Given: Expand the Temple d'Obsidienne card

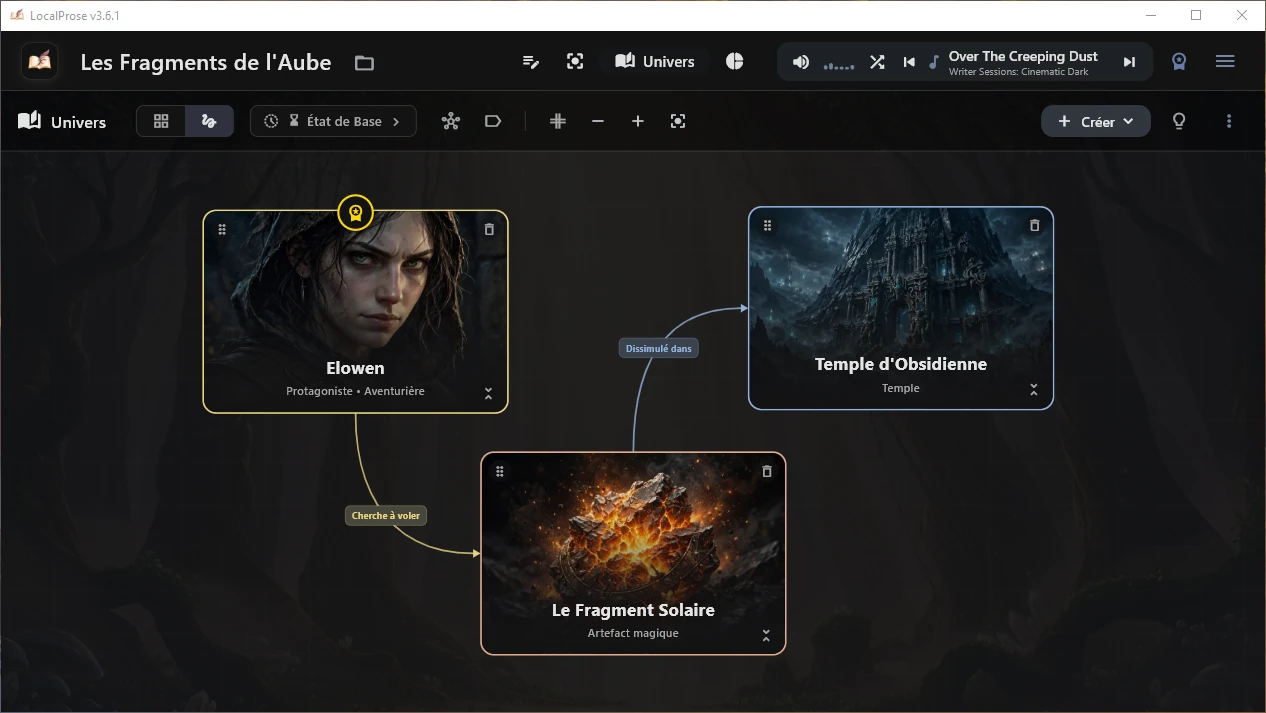Looking at the screenshot, I should click(x=1034, y=390).
